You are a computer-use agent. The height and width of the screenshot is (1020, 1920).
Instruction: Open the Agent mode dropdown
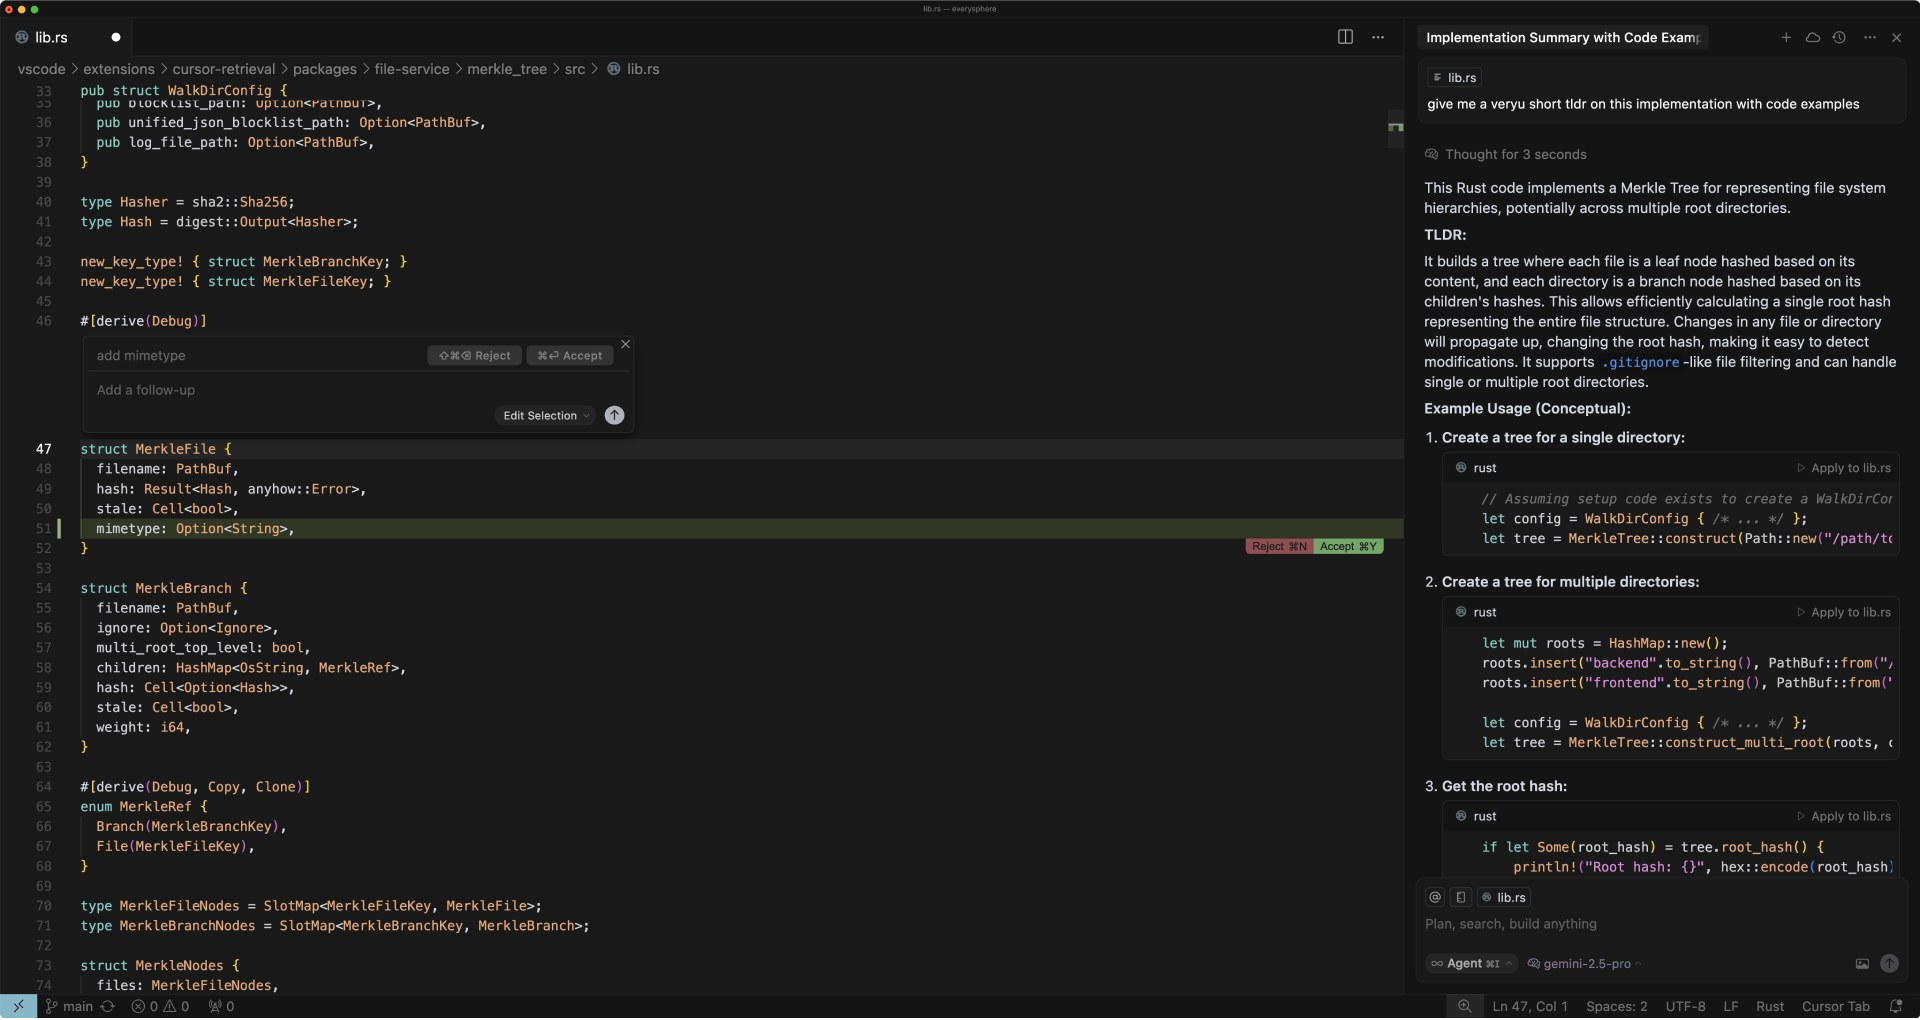tap(1471, 964)
